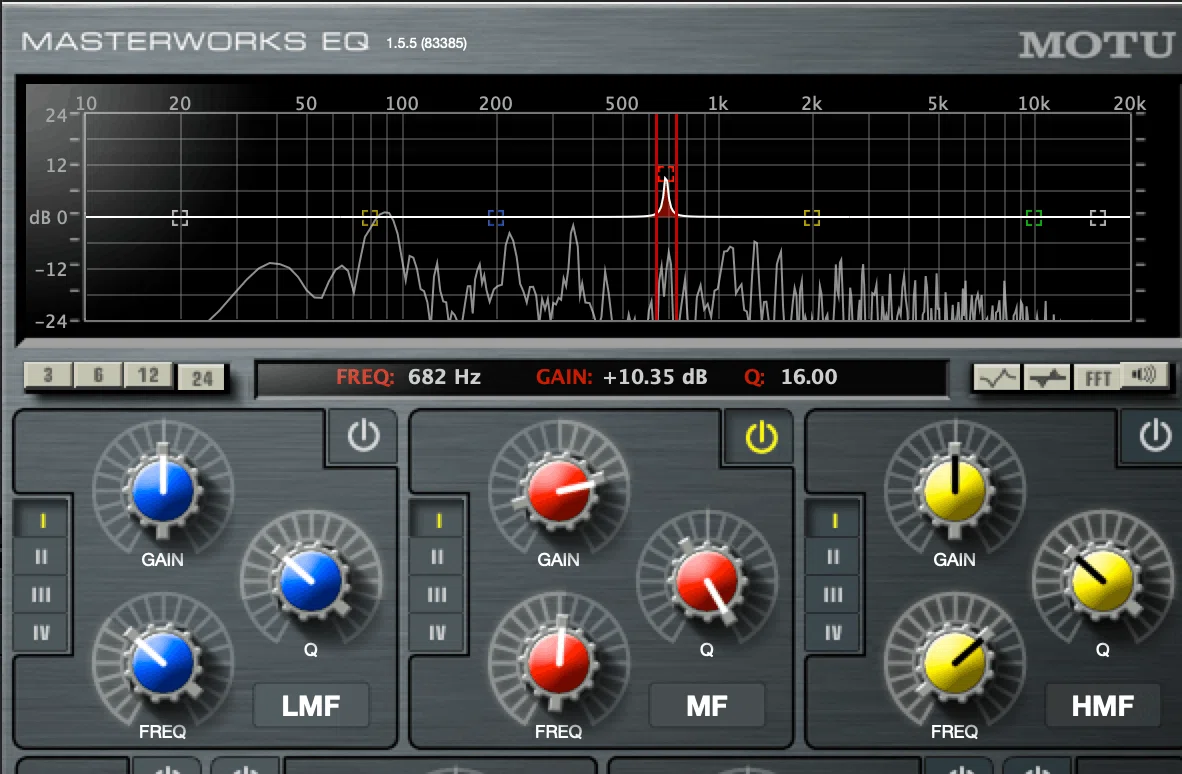Set graph range to 24 dB
This screenshot has height=774, width=1182.
(201, 378)
